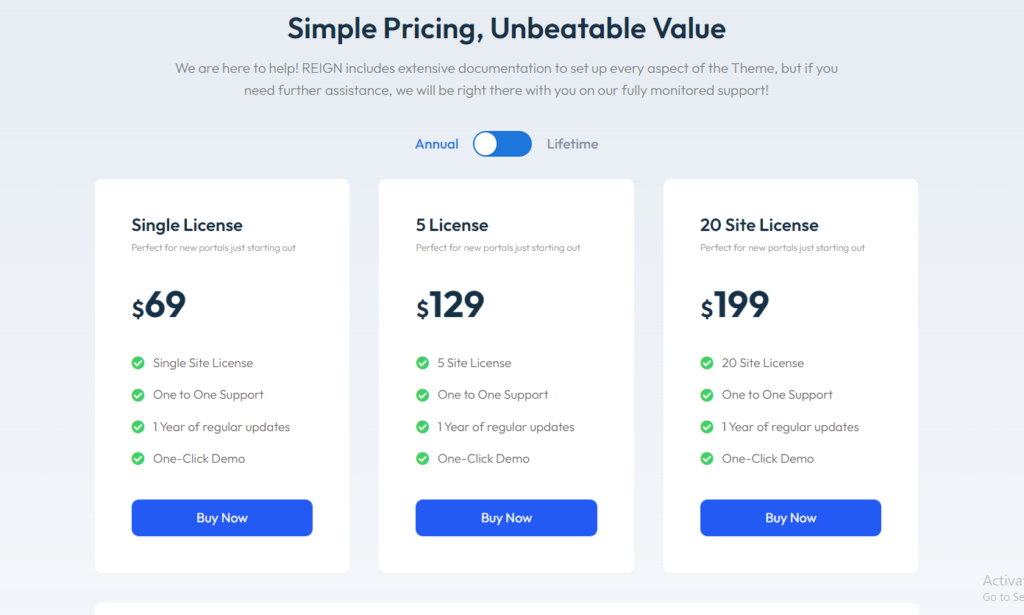Select the "Annual" billing option
The image size is (1024, 615).
tap(437, 144)
